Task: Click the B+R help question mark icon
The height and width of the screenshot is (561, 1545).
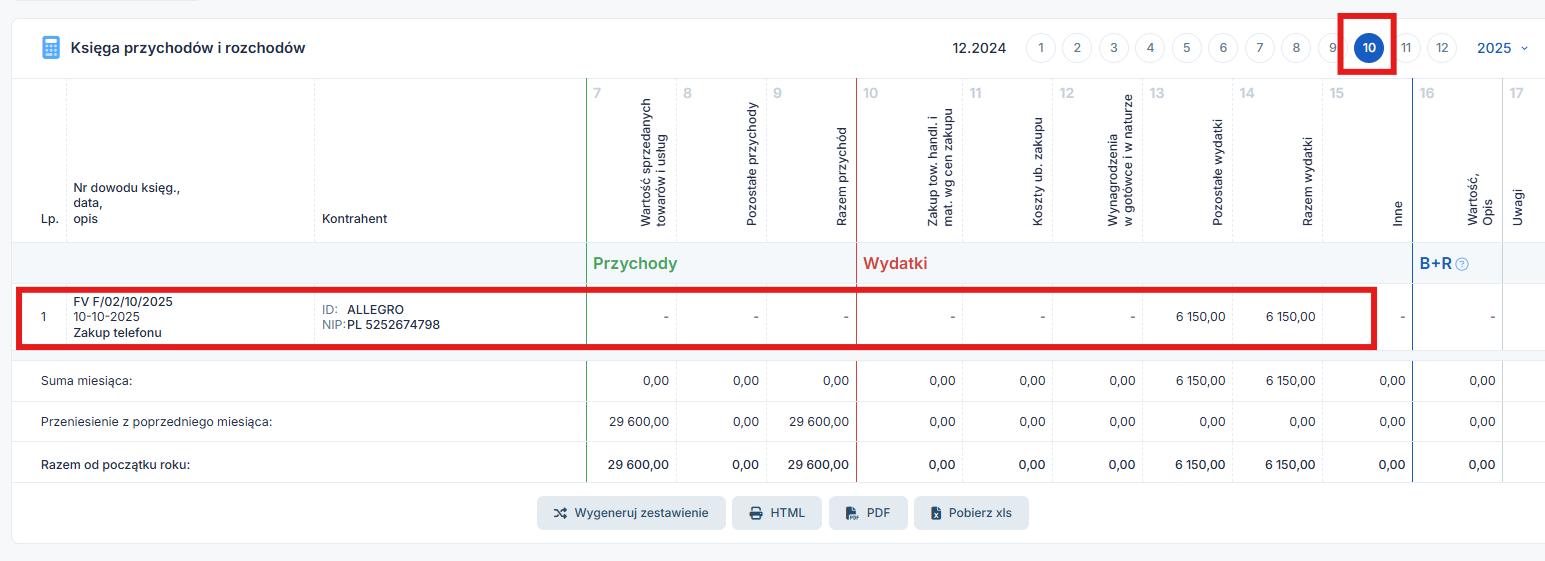Action: 1462,264
